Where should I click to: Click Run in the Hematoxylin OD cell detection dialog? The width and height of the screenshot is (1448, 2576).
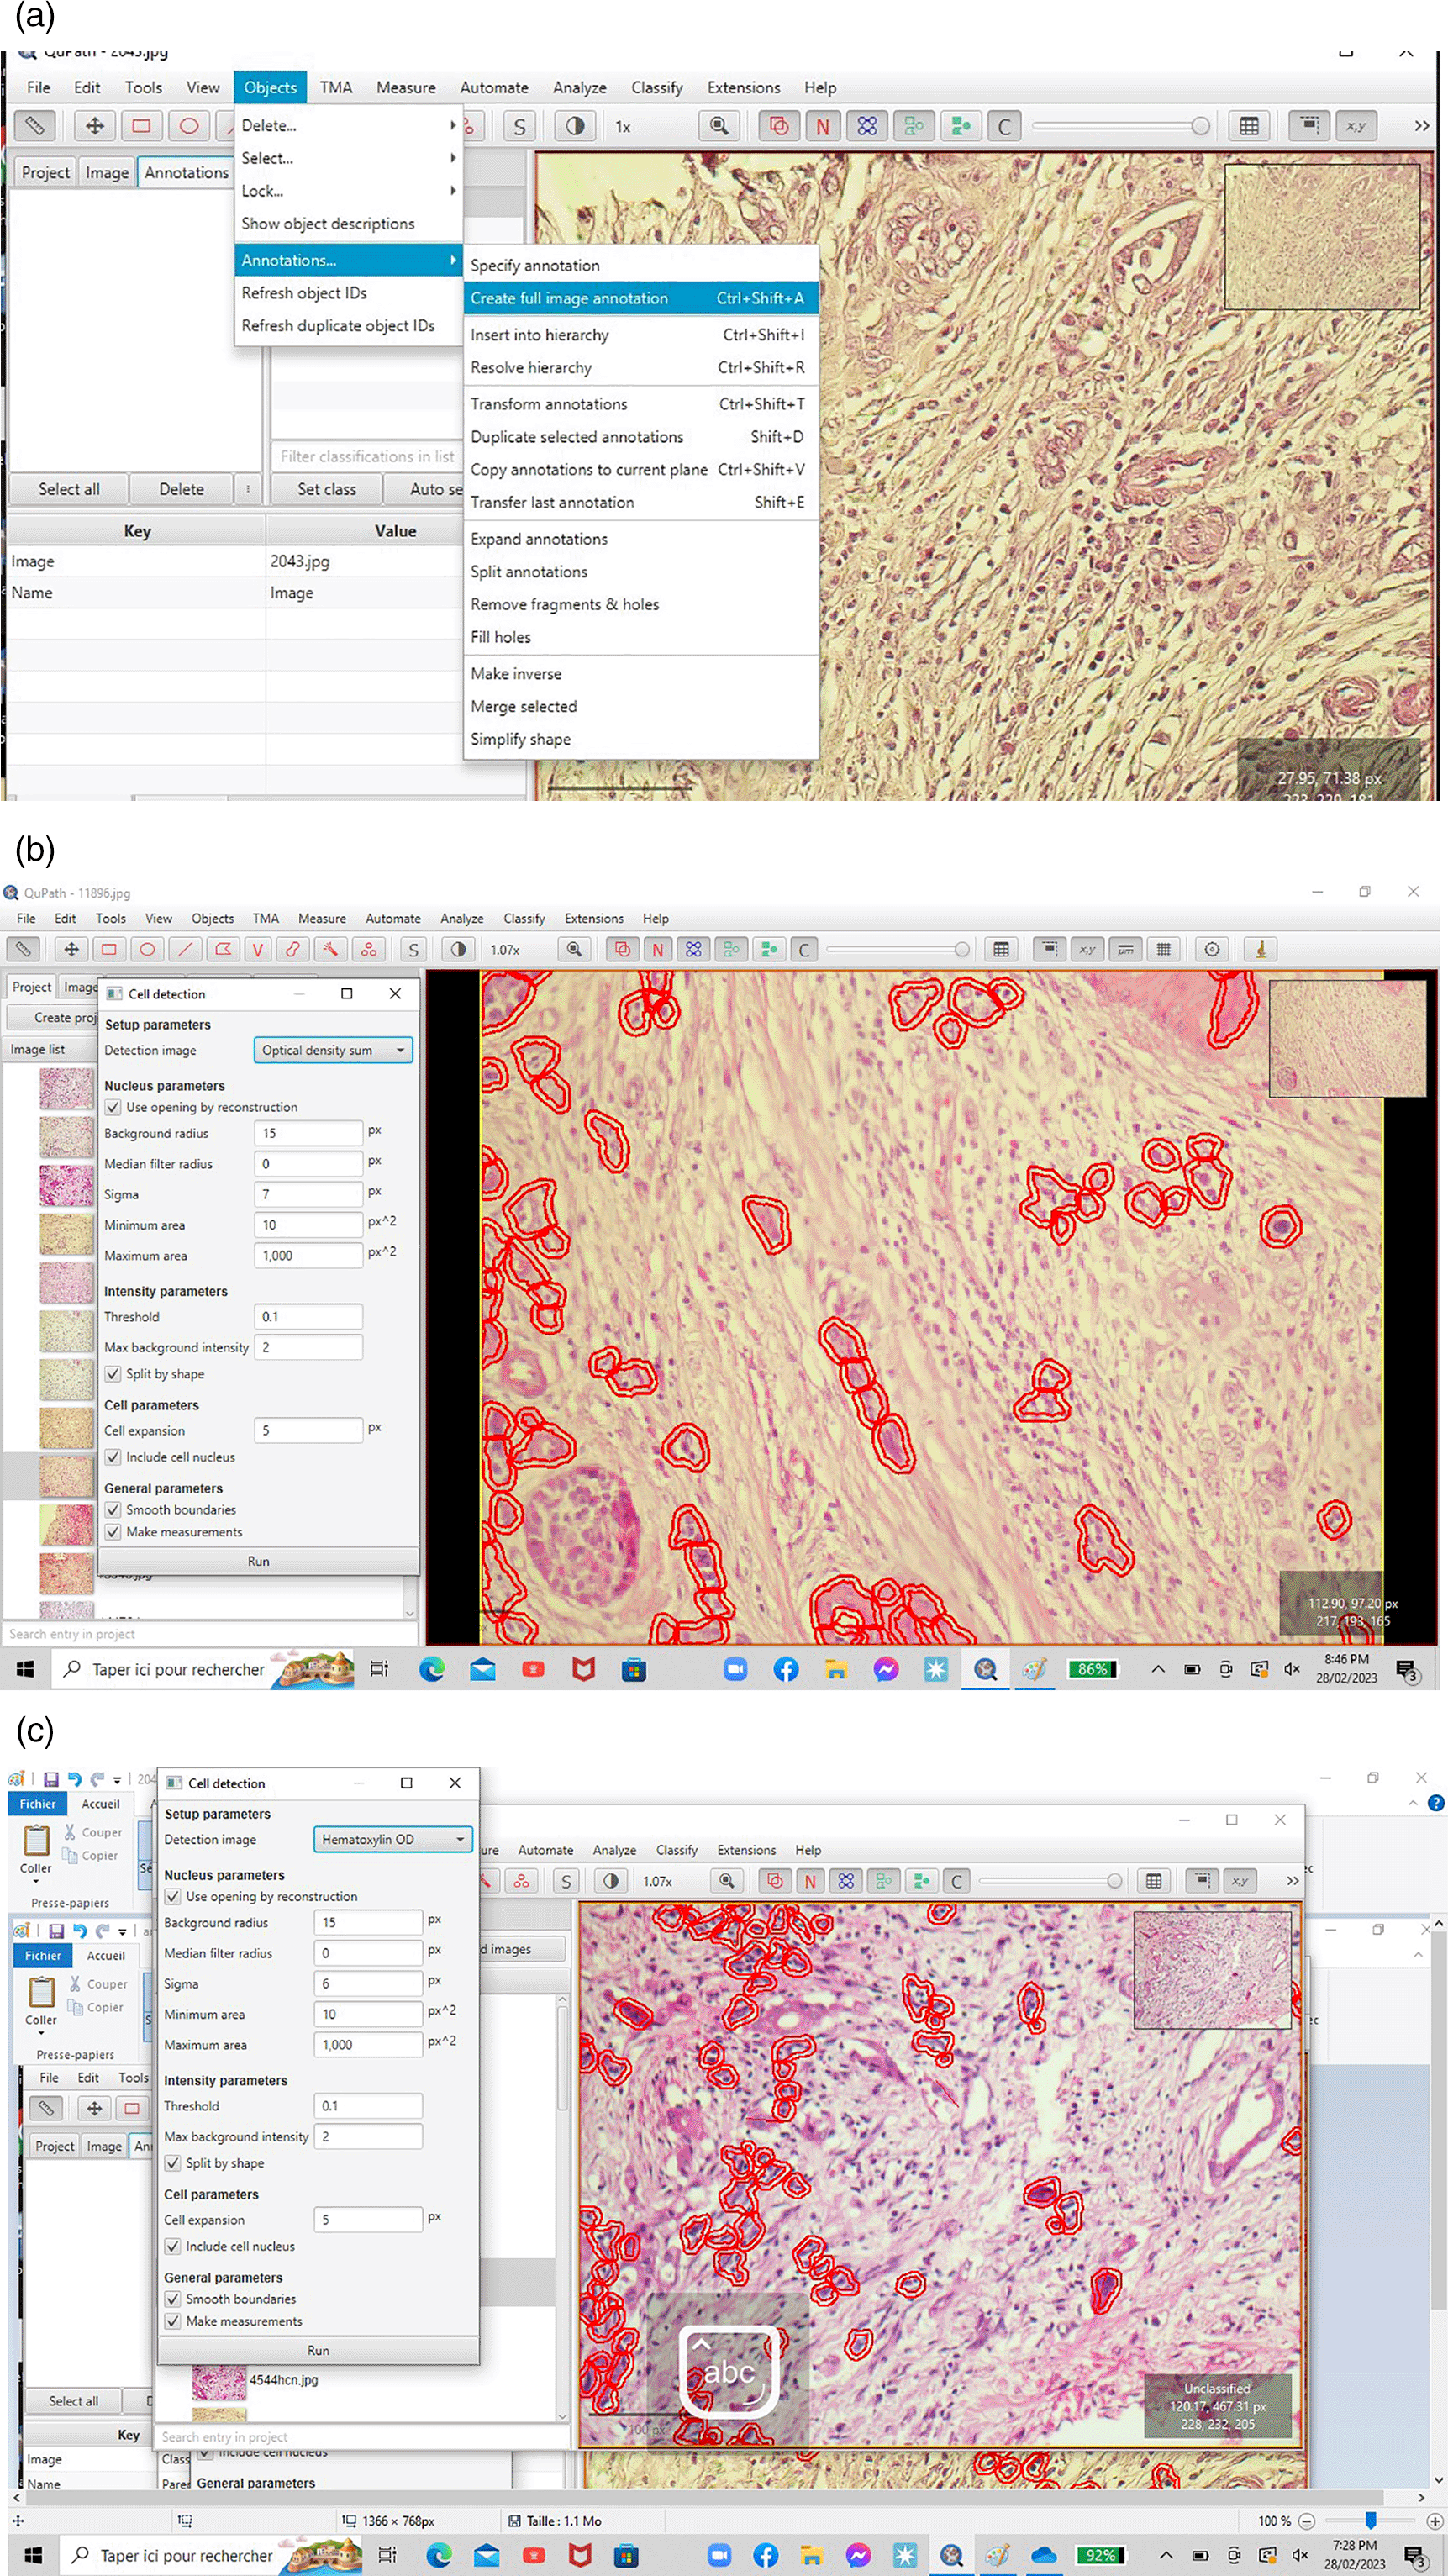point(318,2350)
